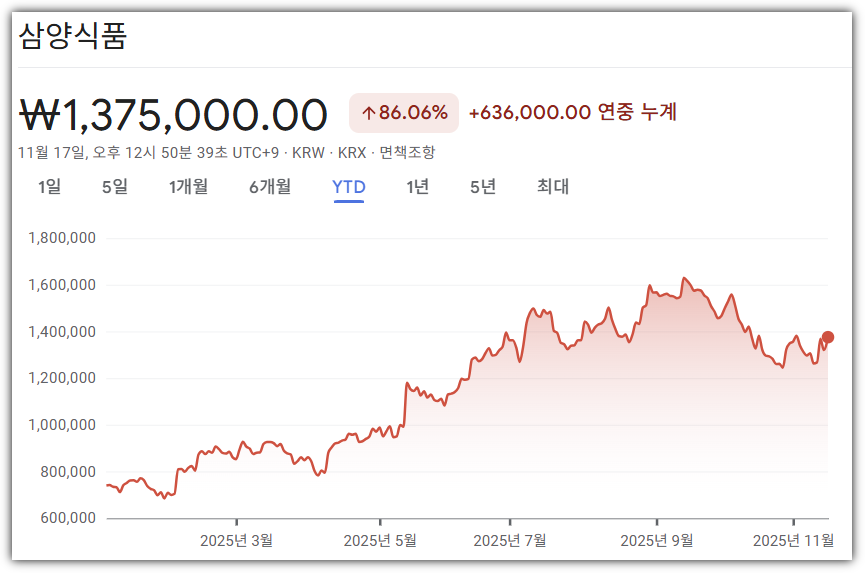Click the up arrow in percent badge
This screenshot has width=865, height=573.
point(369,114)
